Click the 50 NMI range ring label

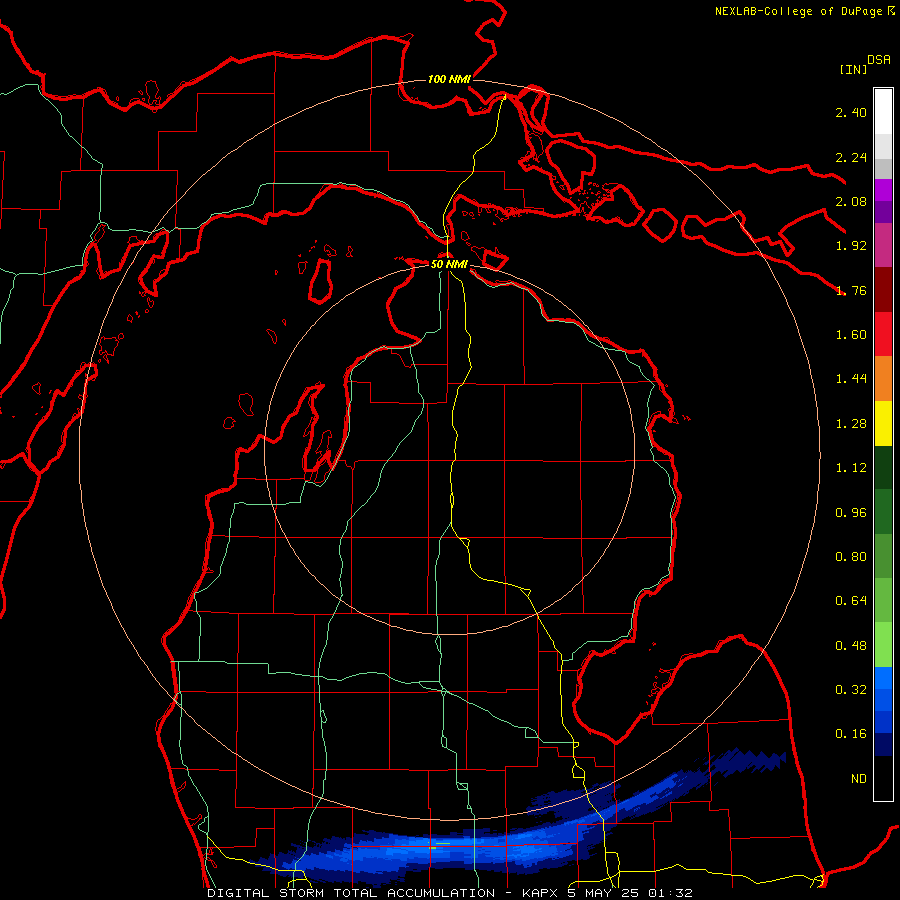(x=449, y=264)
